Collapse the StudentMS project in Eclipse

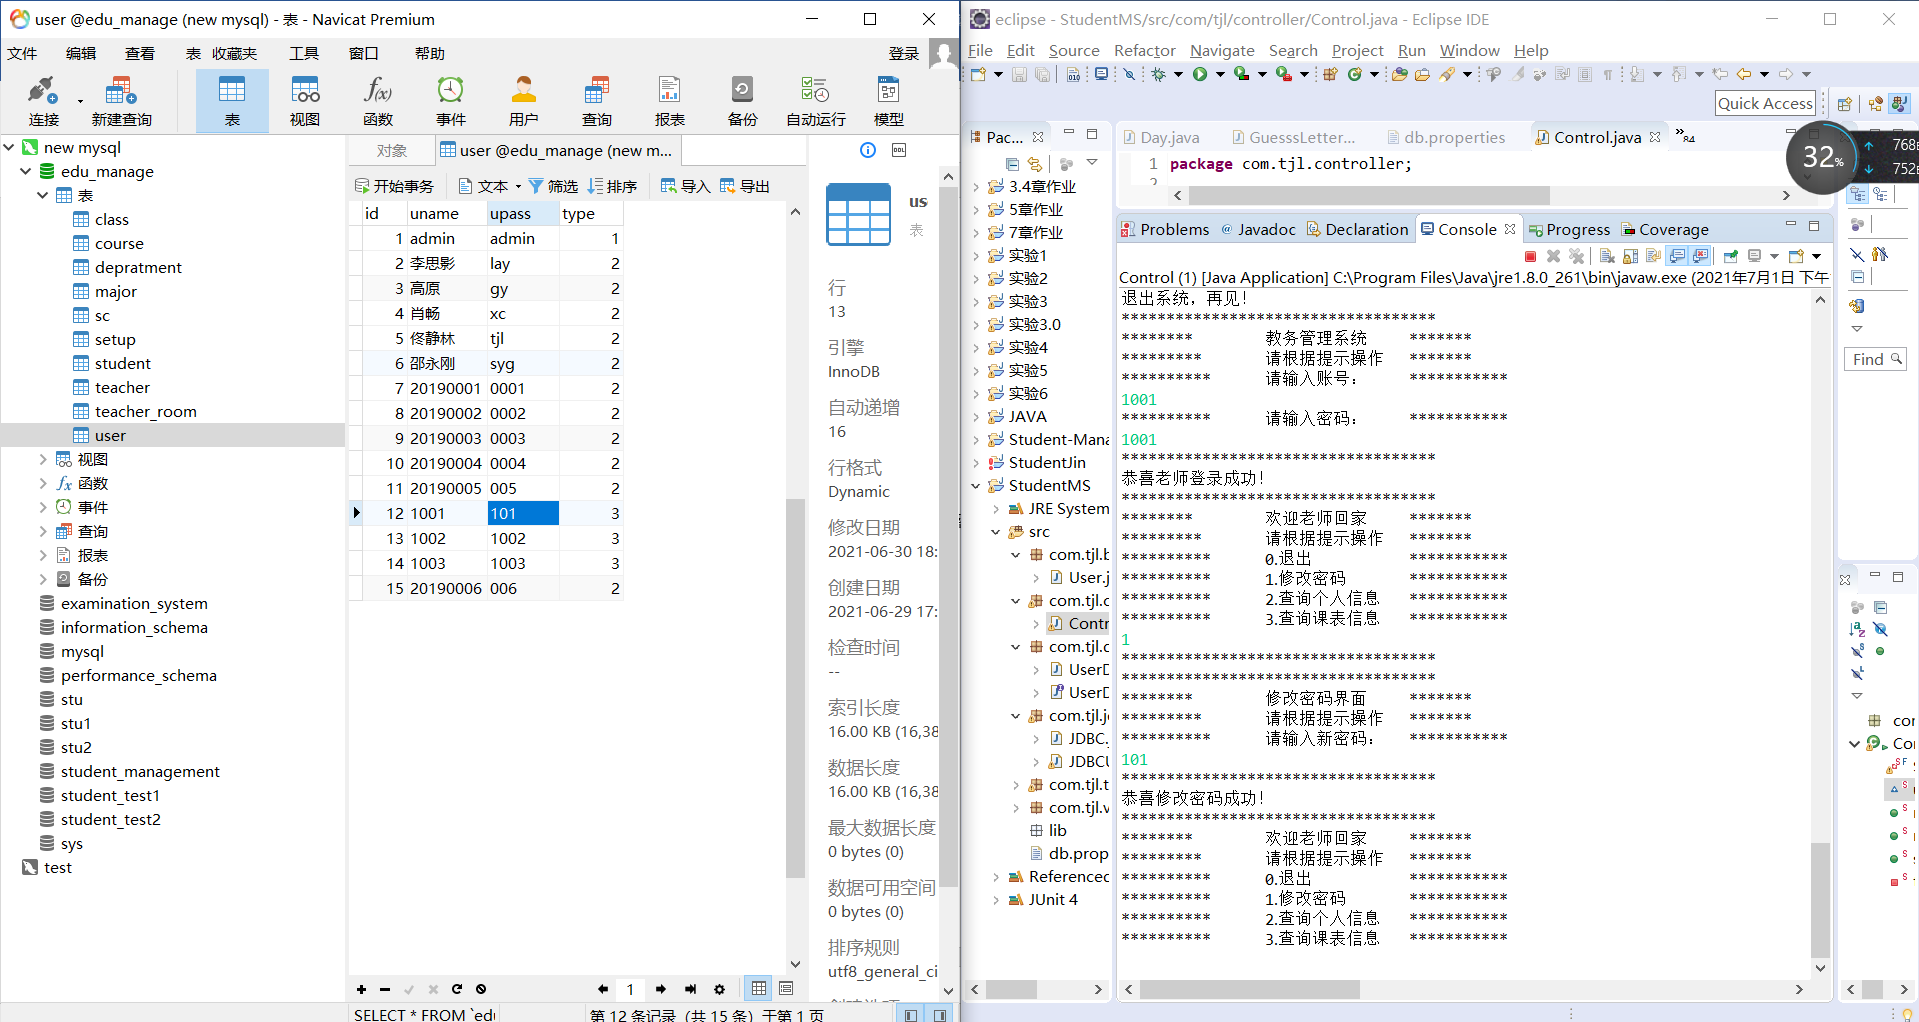[x=976, y=485]
